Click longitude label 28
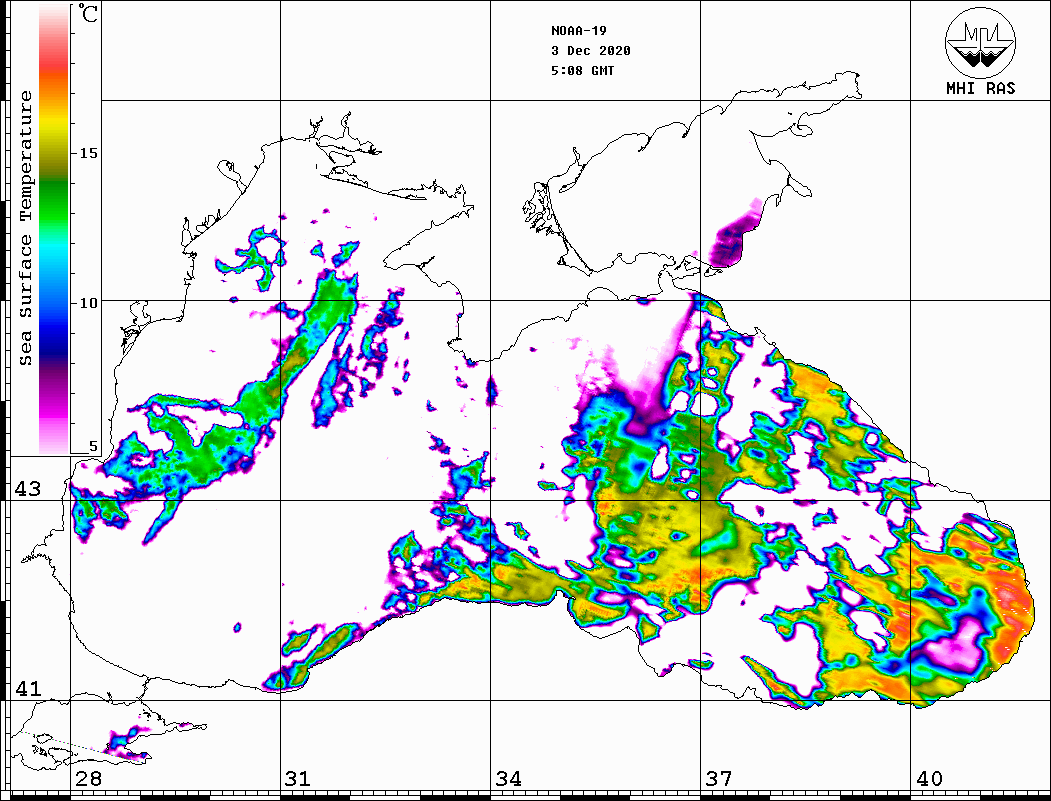This screenshot has height=801, width=1051. pos(88,779)
